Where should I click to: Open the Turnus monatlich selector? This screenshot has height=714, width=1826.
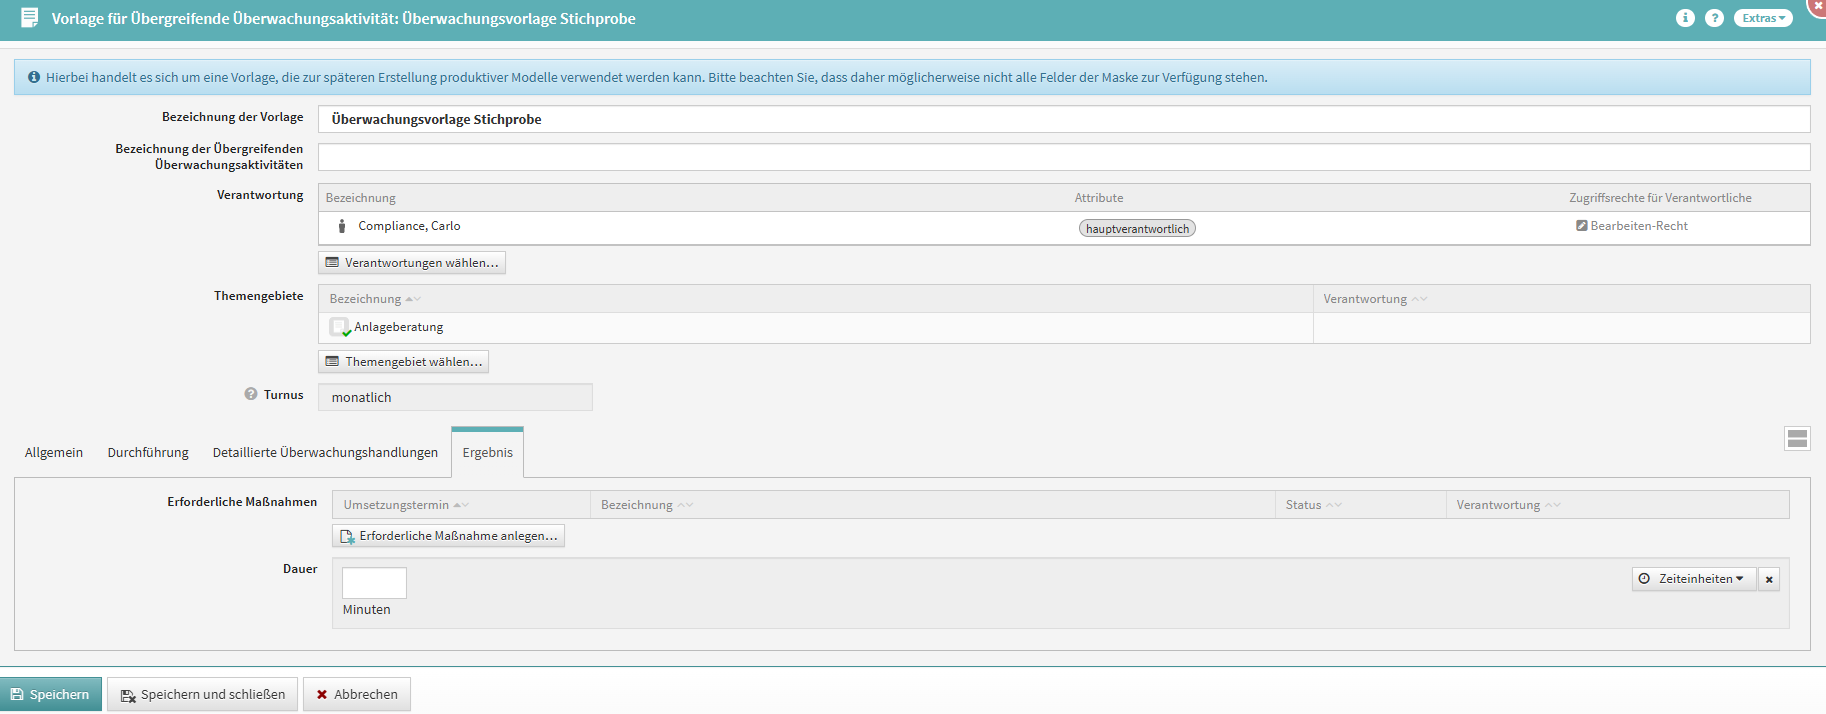455,397
